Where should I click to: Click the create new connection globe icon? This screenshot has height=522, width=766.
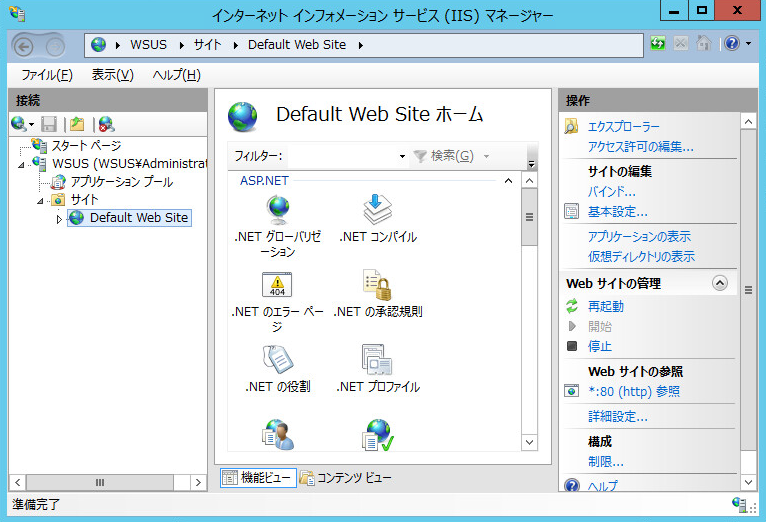[19, 125]
